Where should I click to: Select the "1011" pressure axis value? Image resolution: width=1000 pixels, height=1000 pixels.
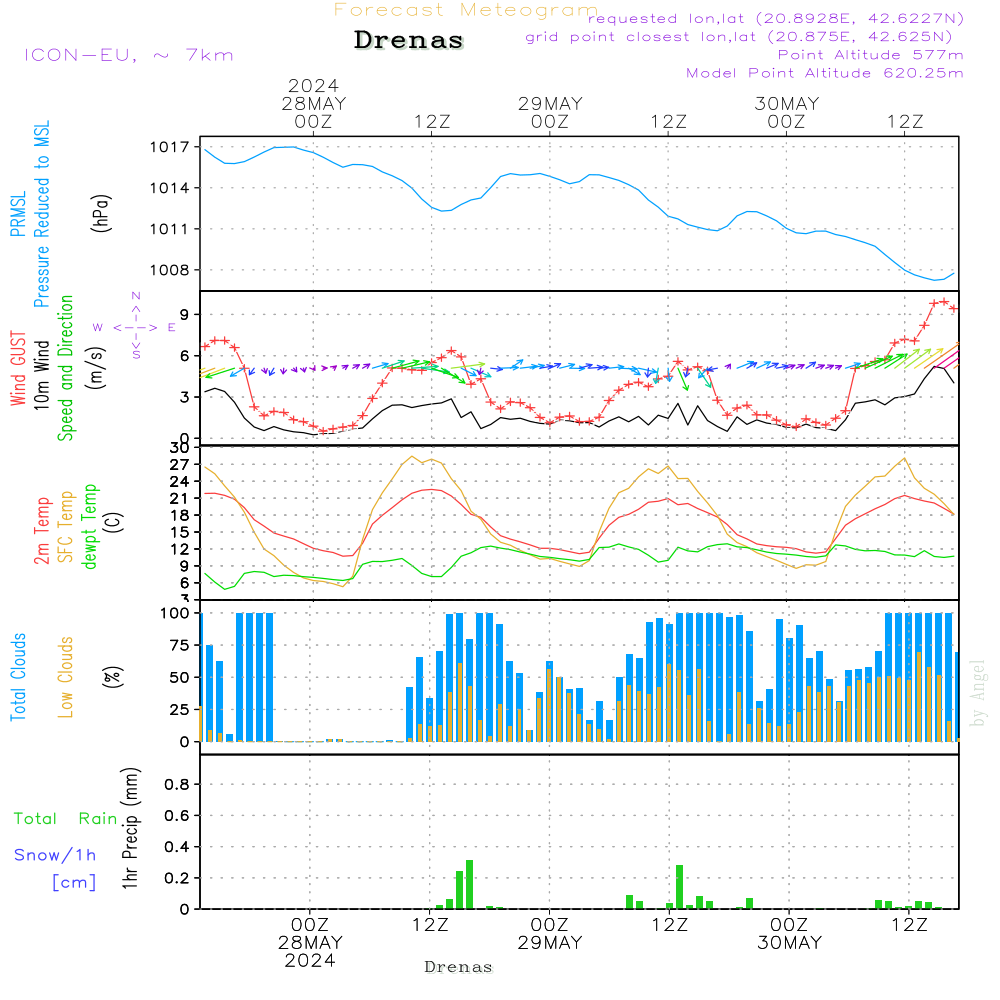click(170, 229)
